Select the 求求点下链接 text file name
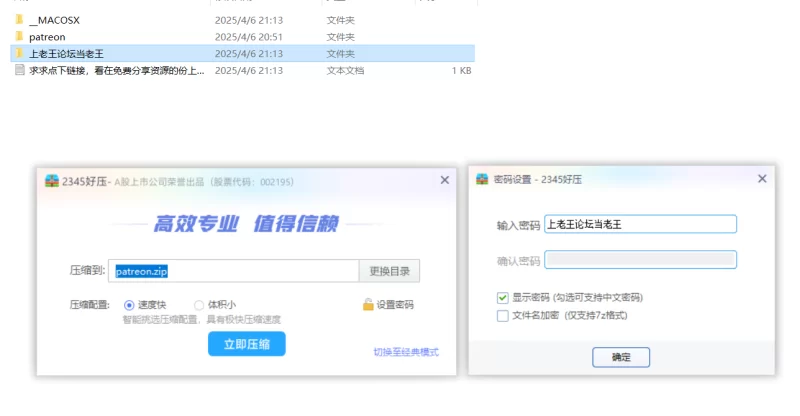The height and width of the screenshot is (416, 800). (x=117, y=70)
